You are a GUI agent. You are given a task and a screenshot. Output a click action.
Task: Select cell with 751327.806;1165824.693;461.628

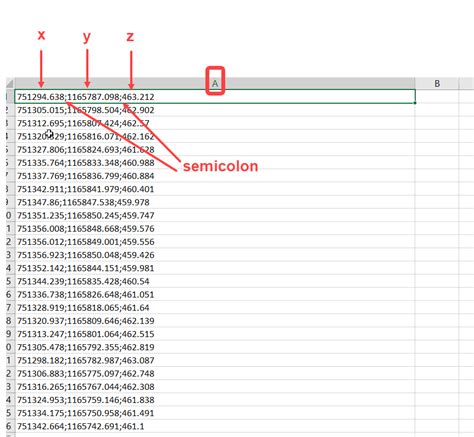tap(215, 149)
